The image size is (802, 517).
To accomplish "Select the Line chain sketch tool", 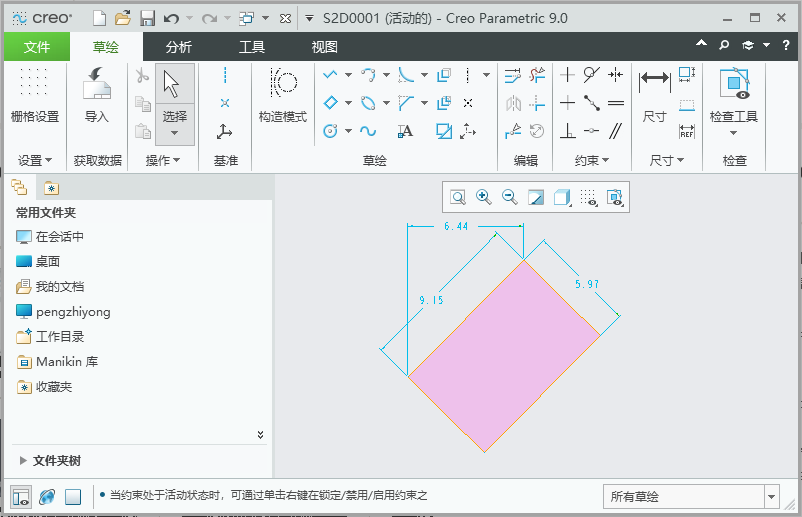I will click(x=330, y=75).
